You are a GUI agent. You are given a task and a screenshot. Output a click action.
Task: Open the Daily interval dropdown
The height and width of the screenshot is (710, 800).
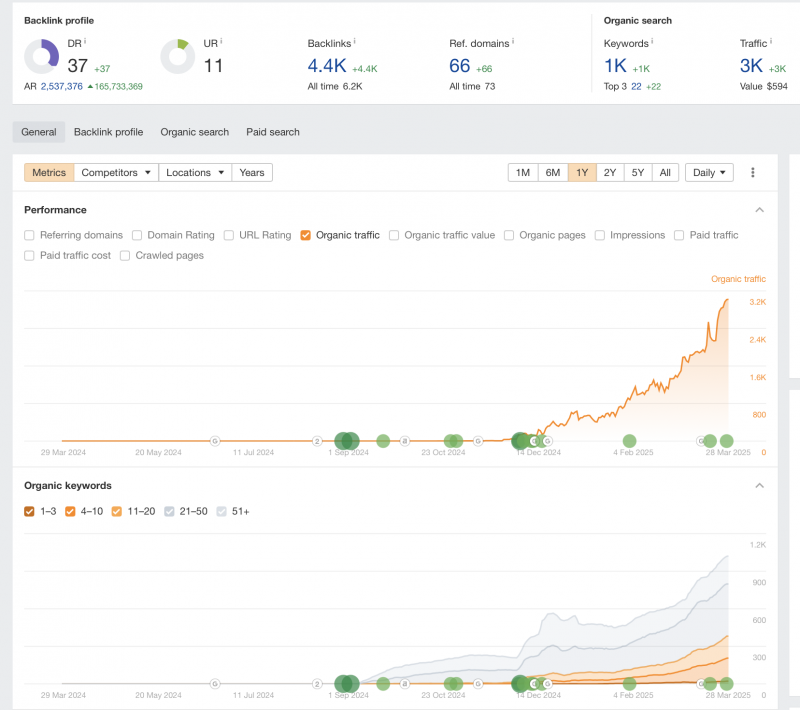tap(709, 173)
